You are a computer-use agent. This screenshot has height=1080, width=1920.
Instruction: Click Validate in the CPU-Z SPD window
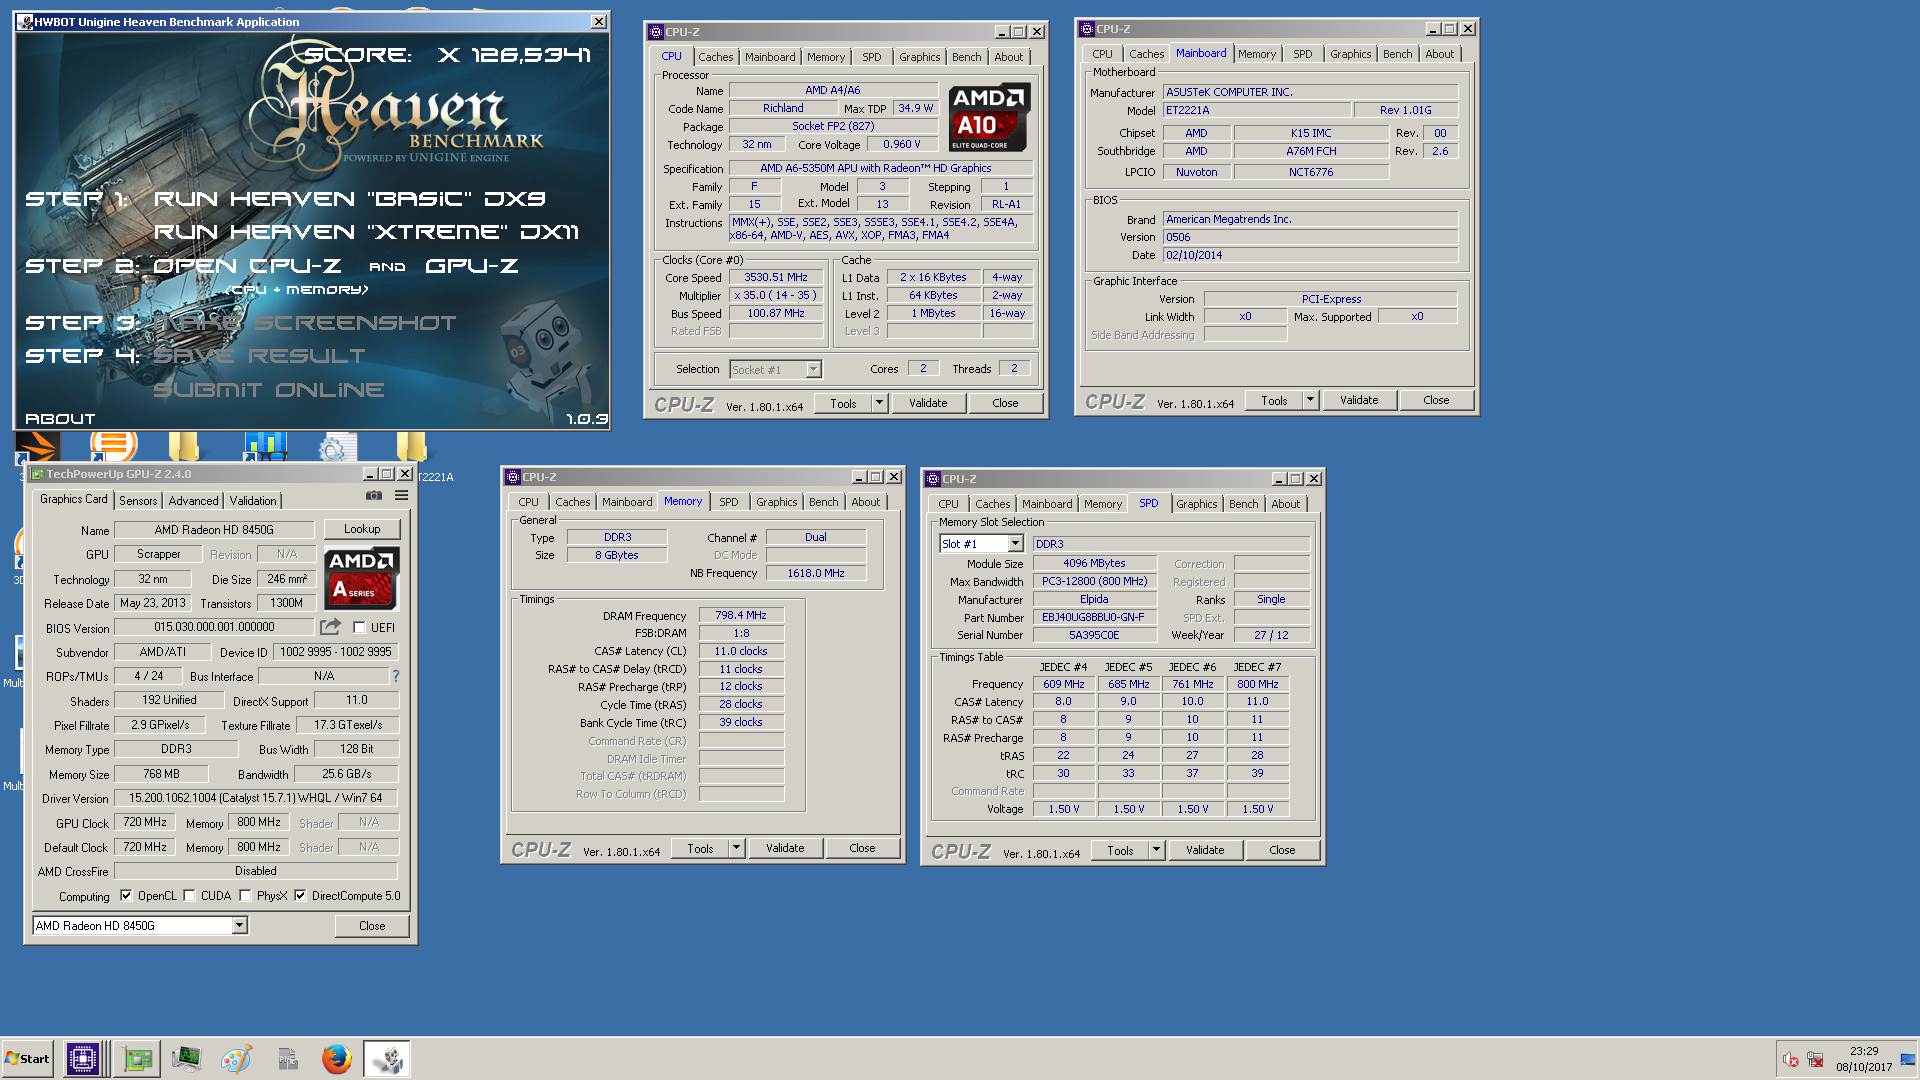tap(1205, 850)
